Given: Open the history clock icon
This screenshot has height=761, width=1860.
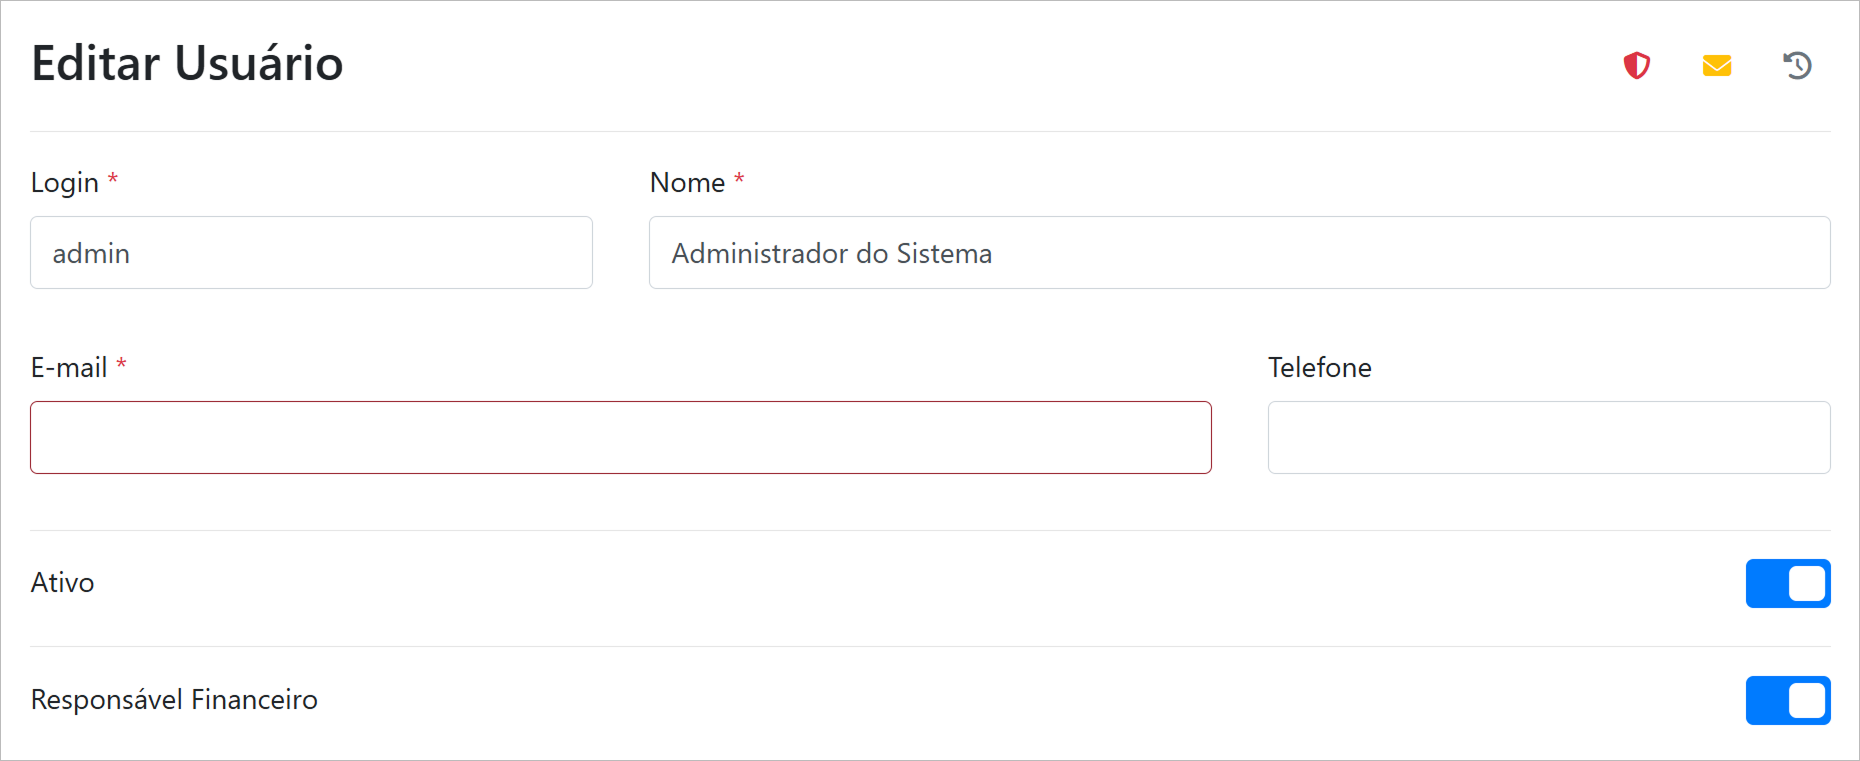Looking at the screenshot, I should click(1797, 66).
